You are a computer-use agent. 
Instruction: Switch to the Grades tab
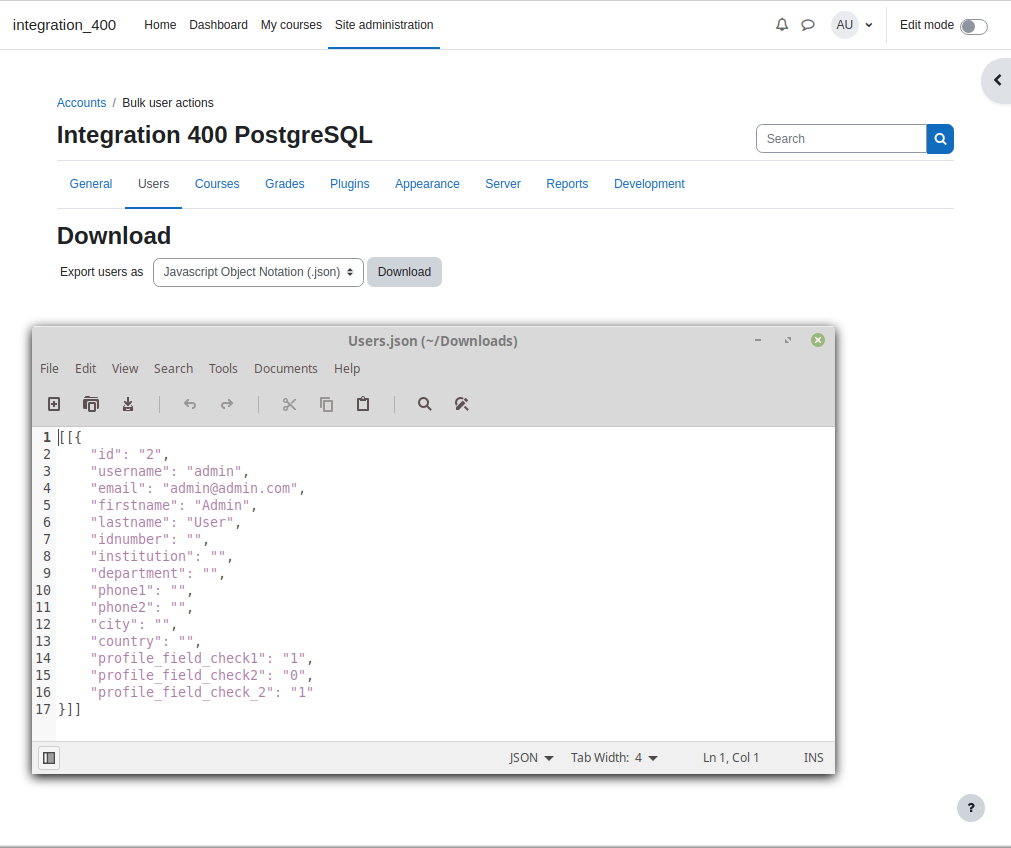coord(284,184)
